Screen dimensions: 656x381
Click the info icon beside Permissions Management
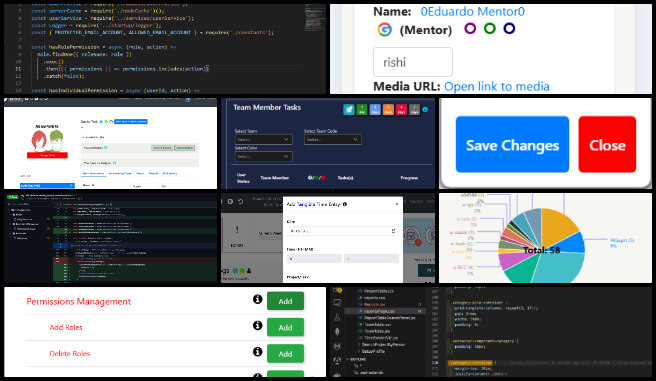click(257, 299)
